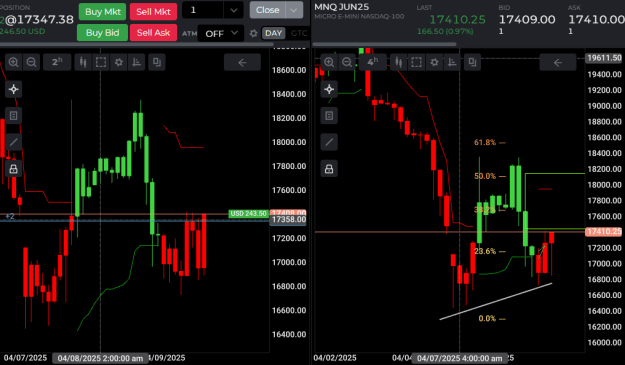Viewport: 625px width, 365px height.
Task: Toggle the lock drawings icon on right chart
Action: [x=329, y=169]
